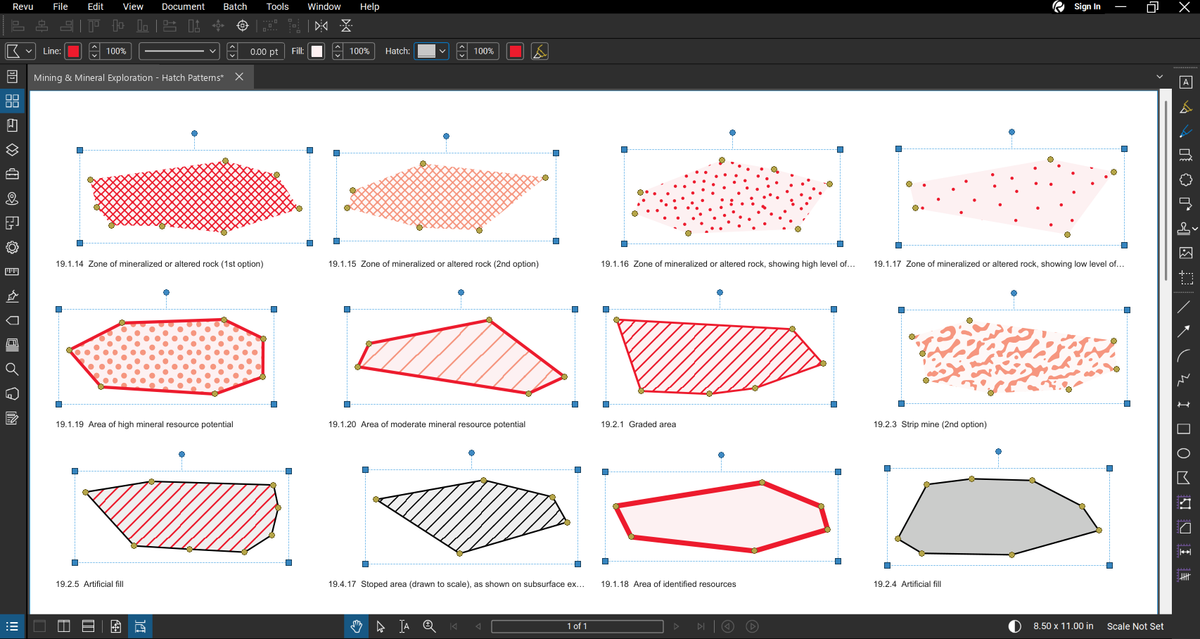Open the File Access panel icon
The width and height of the screenshot is (1200, 639).
12,77
